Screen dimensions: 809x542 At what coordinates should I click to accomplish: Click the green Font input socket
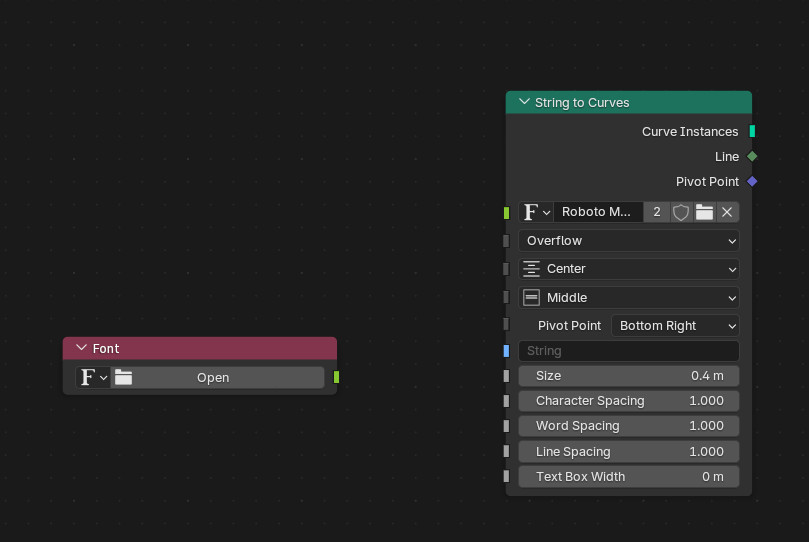506,212
